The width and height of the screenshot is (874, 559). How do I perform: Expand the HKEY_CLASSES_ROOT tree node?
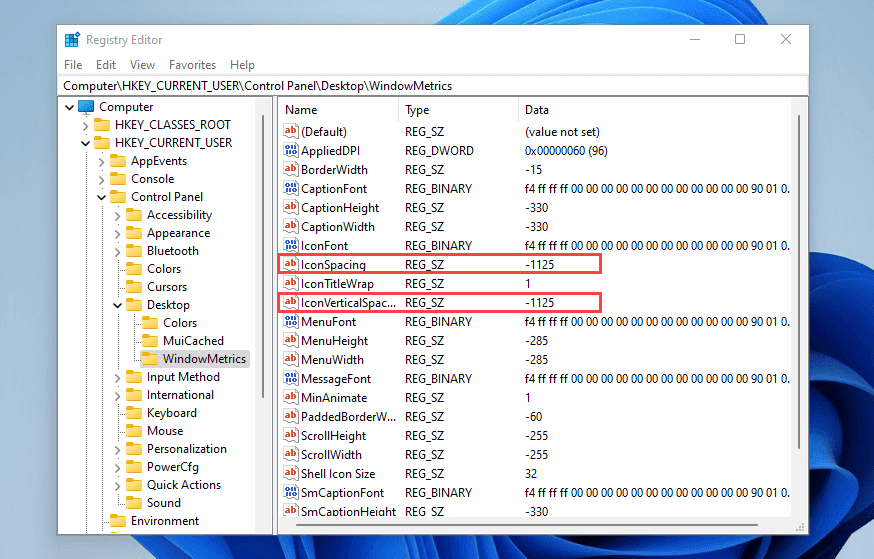(85, 125)
